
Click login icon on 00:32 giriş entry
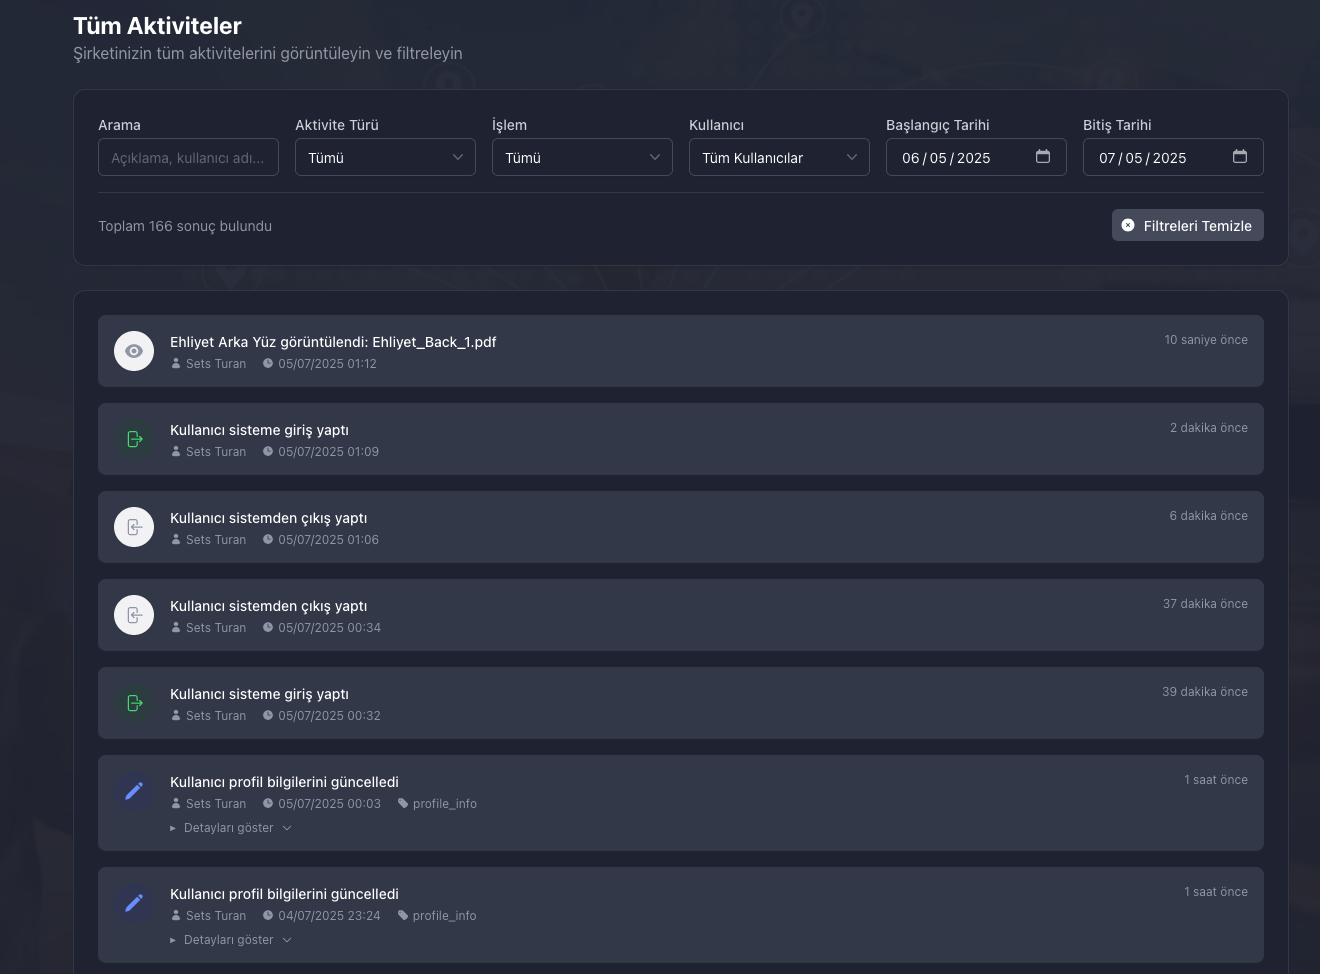134,703
